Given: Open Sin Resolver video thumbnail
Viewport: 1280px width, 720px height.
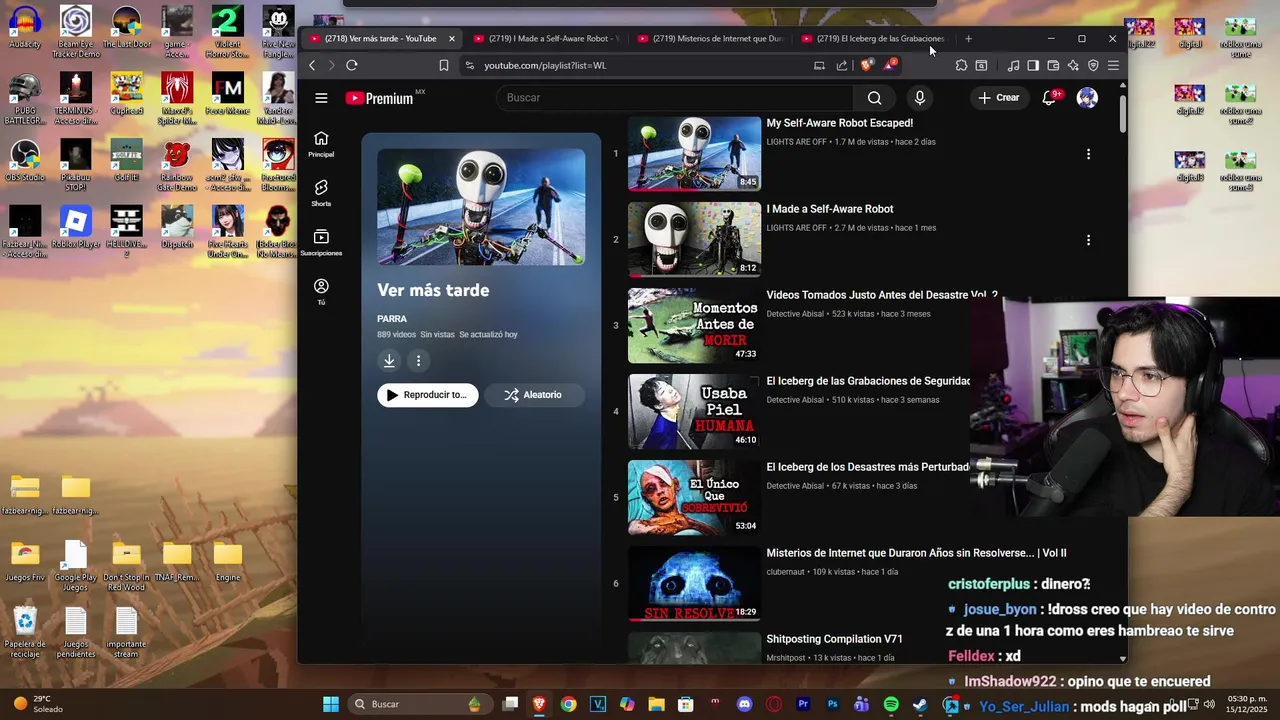Looking at the screenshot, I should pyautogui.click(x=694, y=584).
